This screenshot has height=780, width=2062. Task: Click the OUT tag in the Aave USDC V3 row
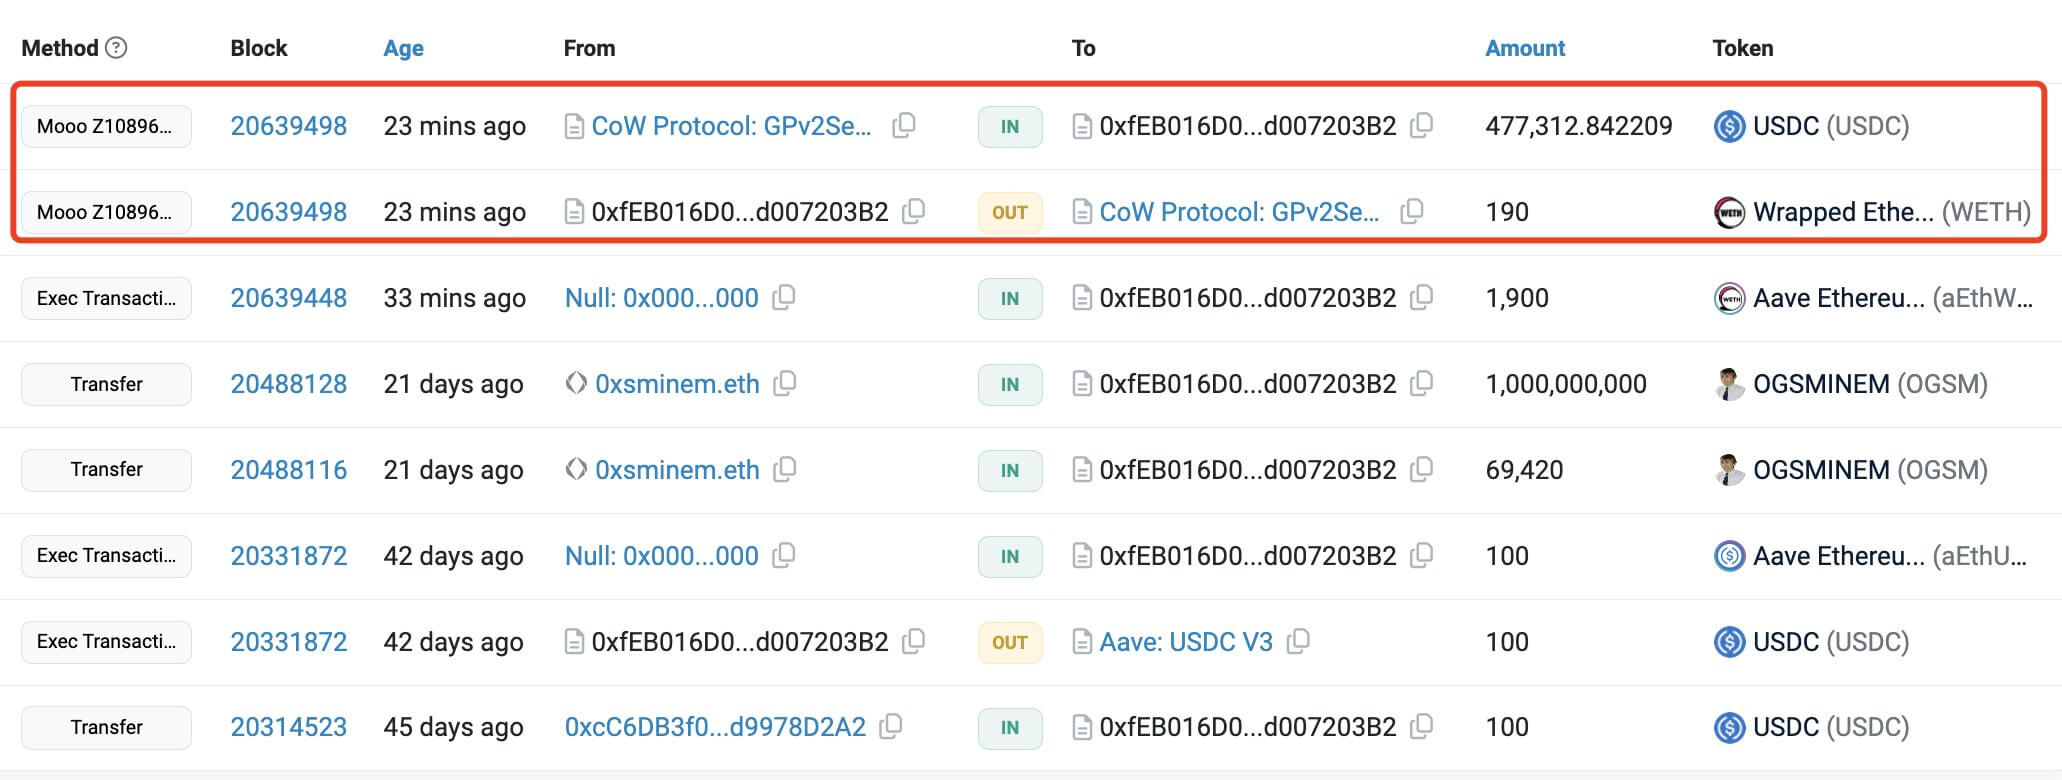pos(1009,642)
